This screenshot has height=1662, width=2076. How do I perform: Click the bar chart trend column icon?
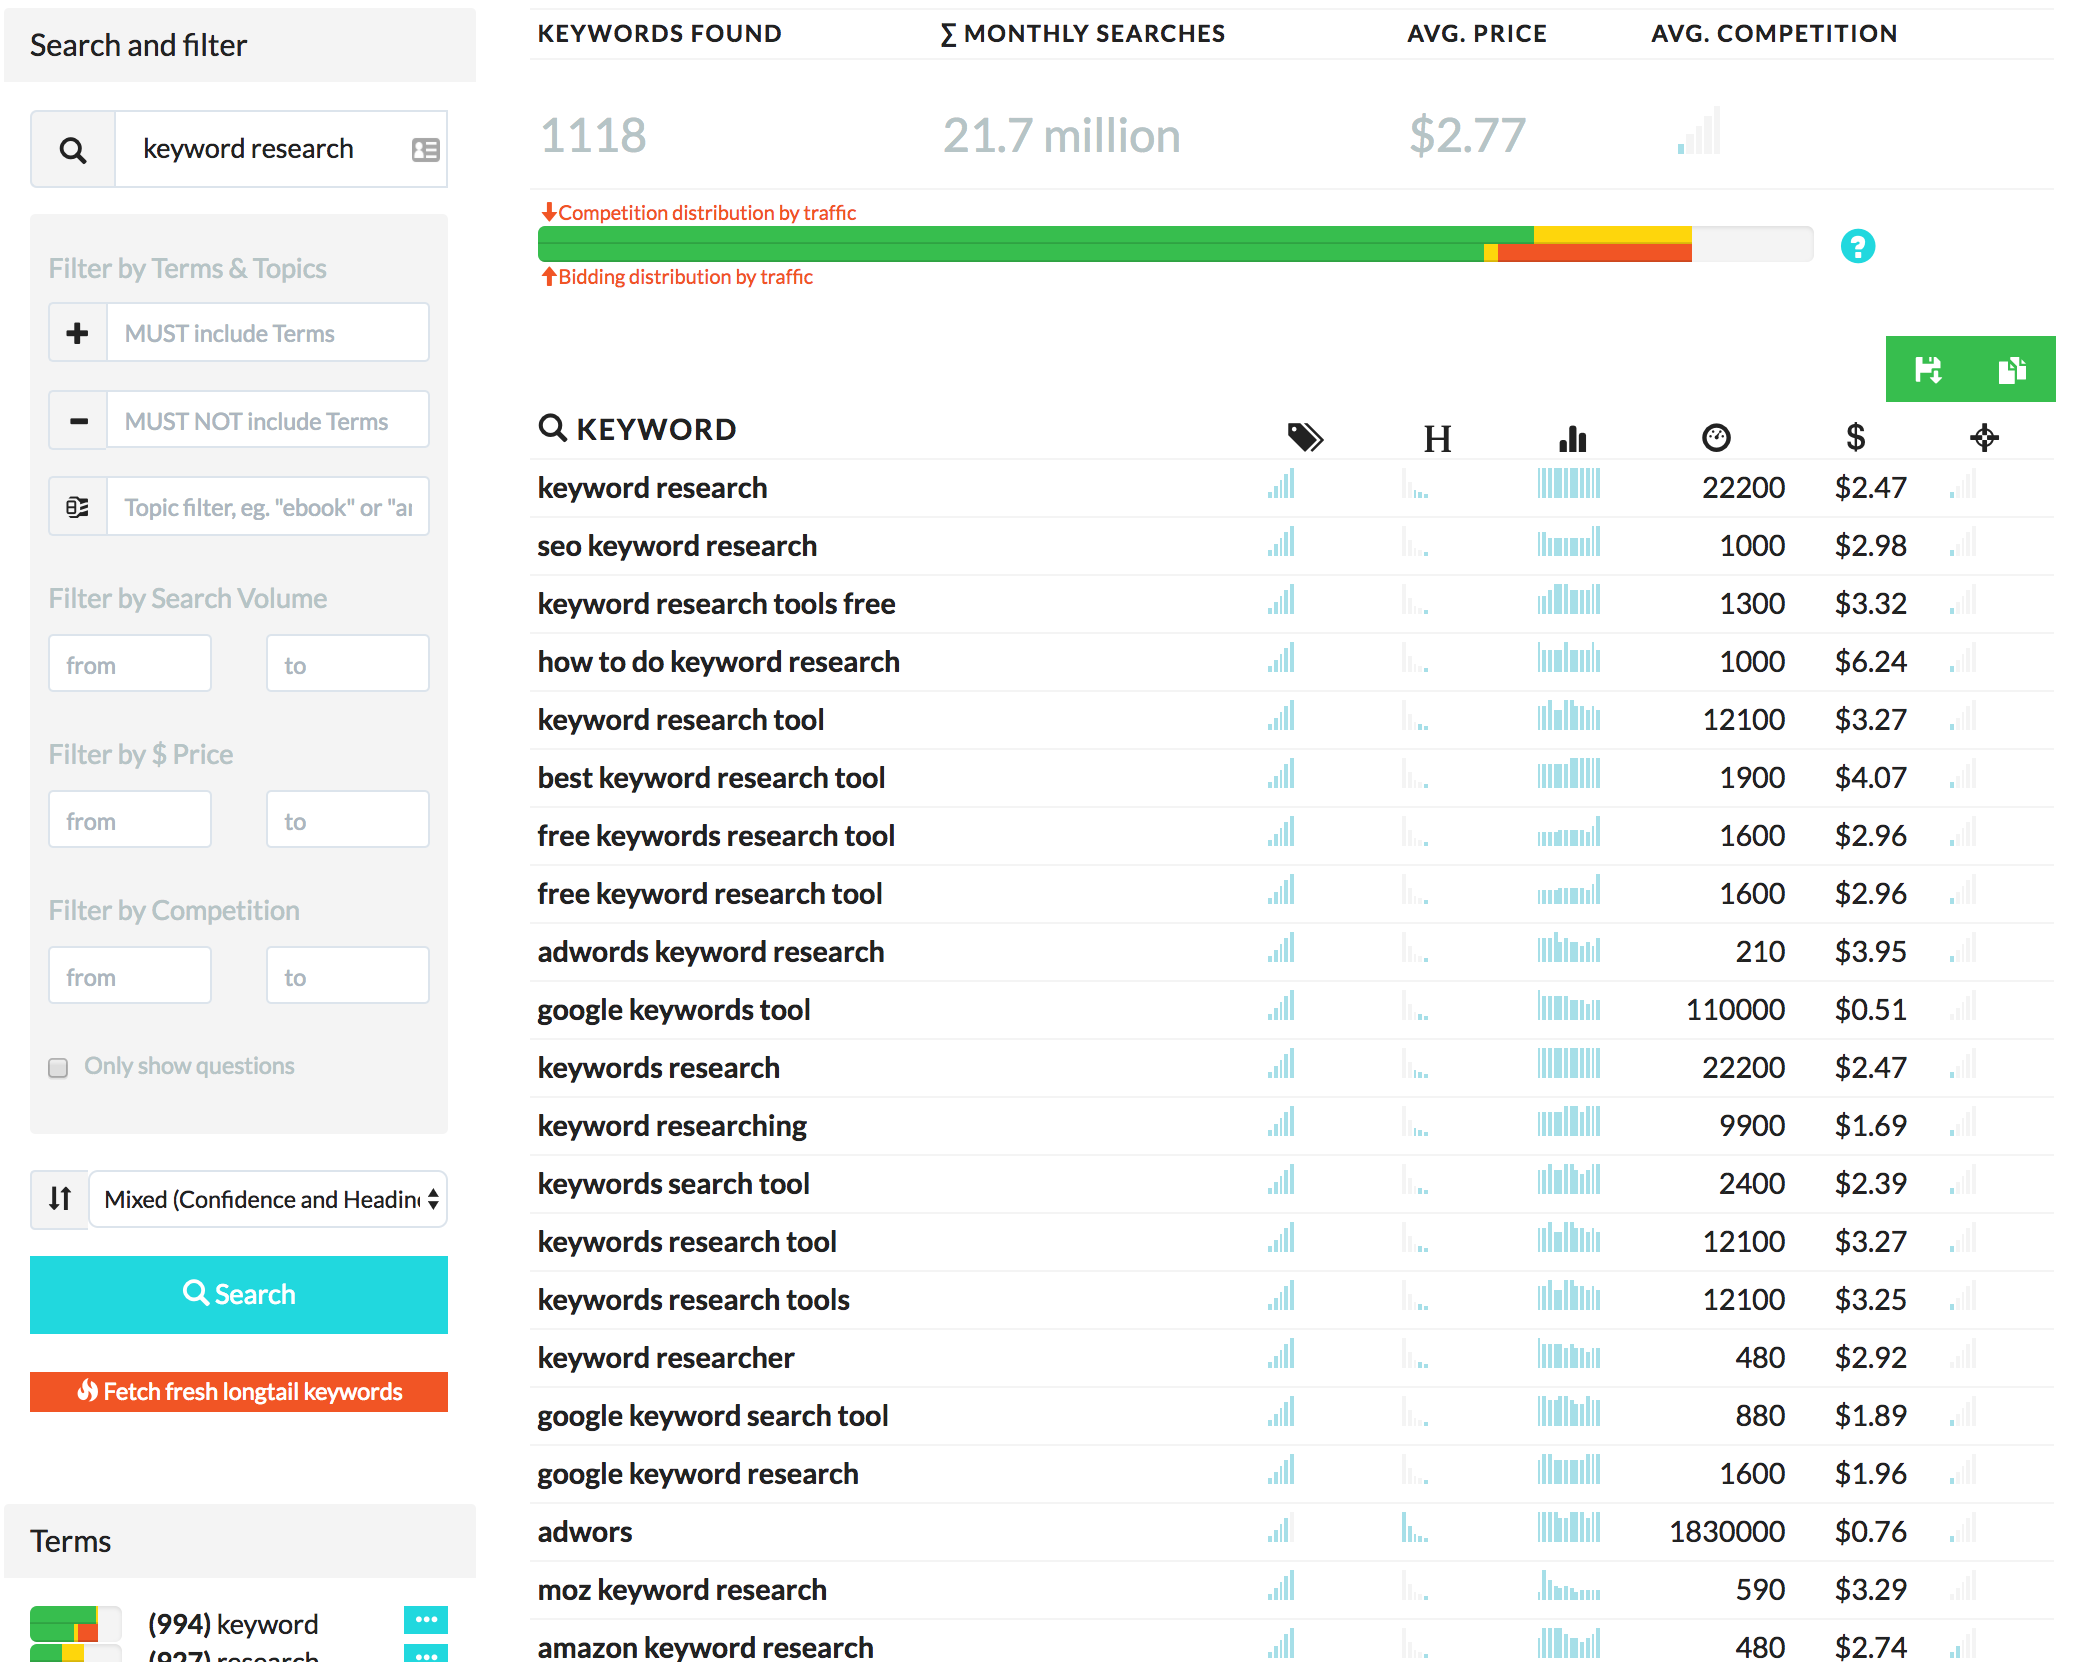click(1570, 438)
